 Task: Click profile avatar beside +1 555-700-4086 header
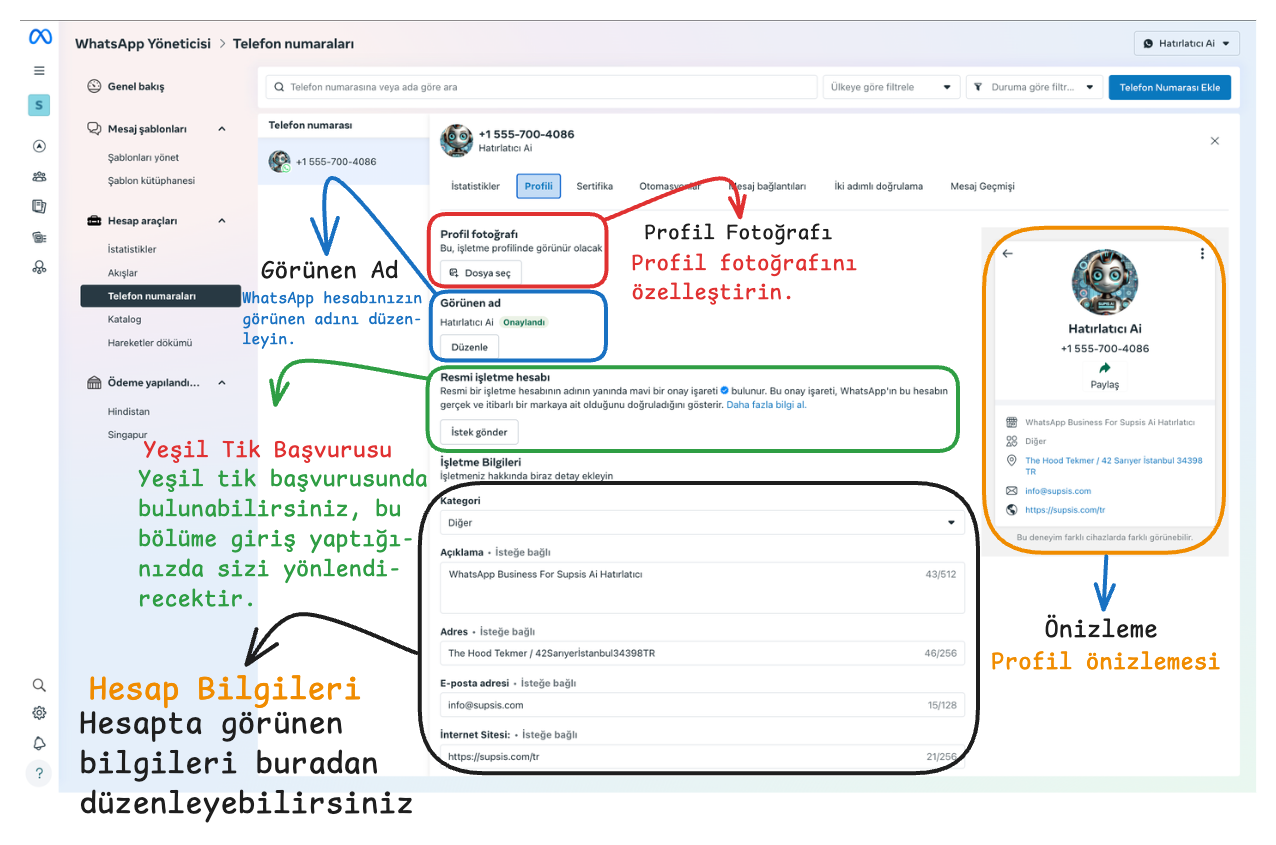pyautogui.click(x=456, y=141)
